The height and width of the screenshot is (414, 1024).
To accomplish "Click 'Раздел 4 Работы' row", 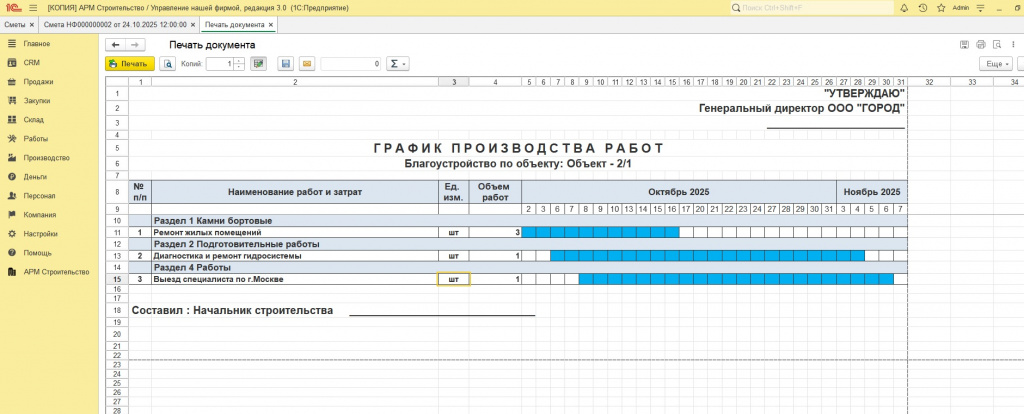I will 518,268.
